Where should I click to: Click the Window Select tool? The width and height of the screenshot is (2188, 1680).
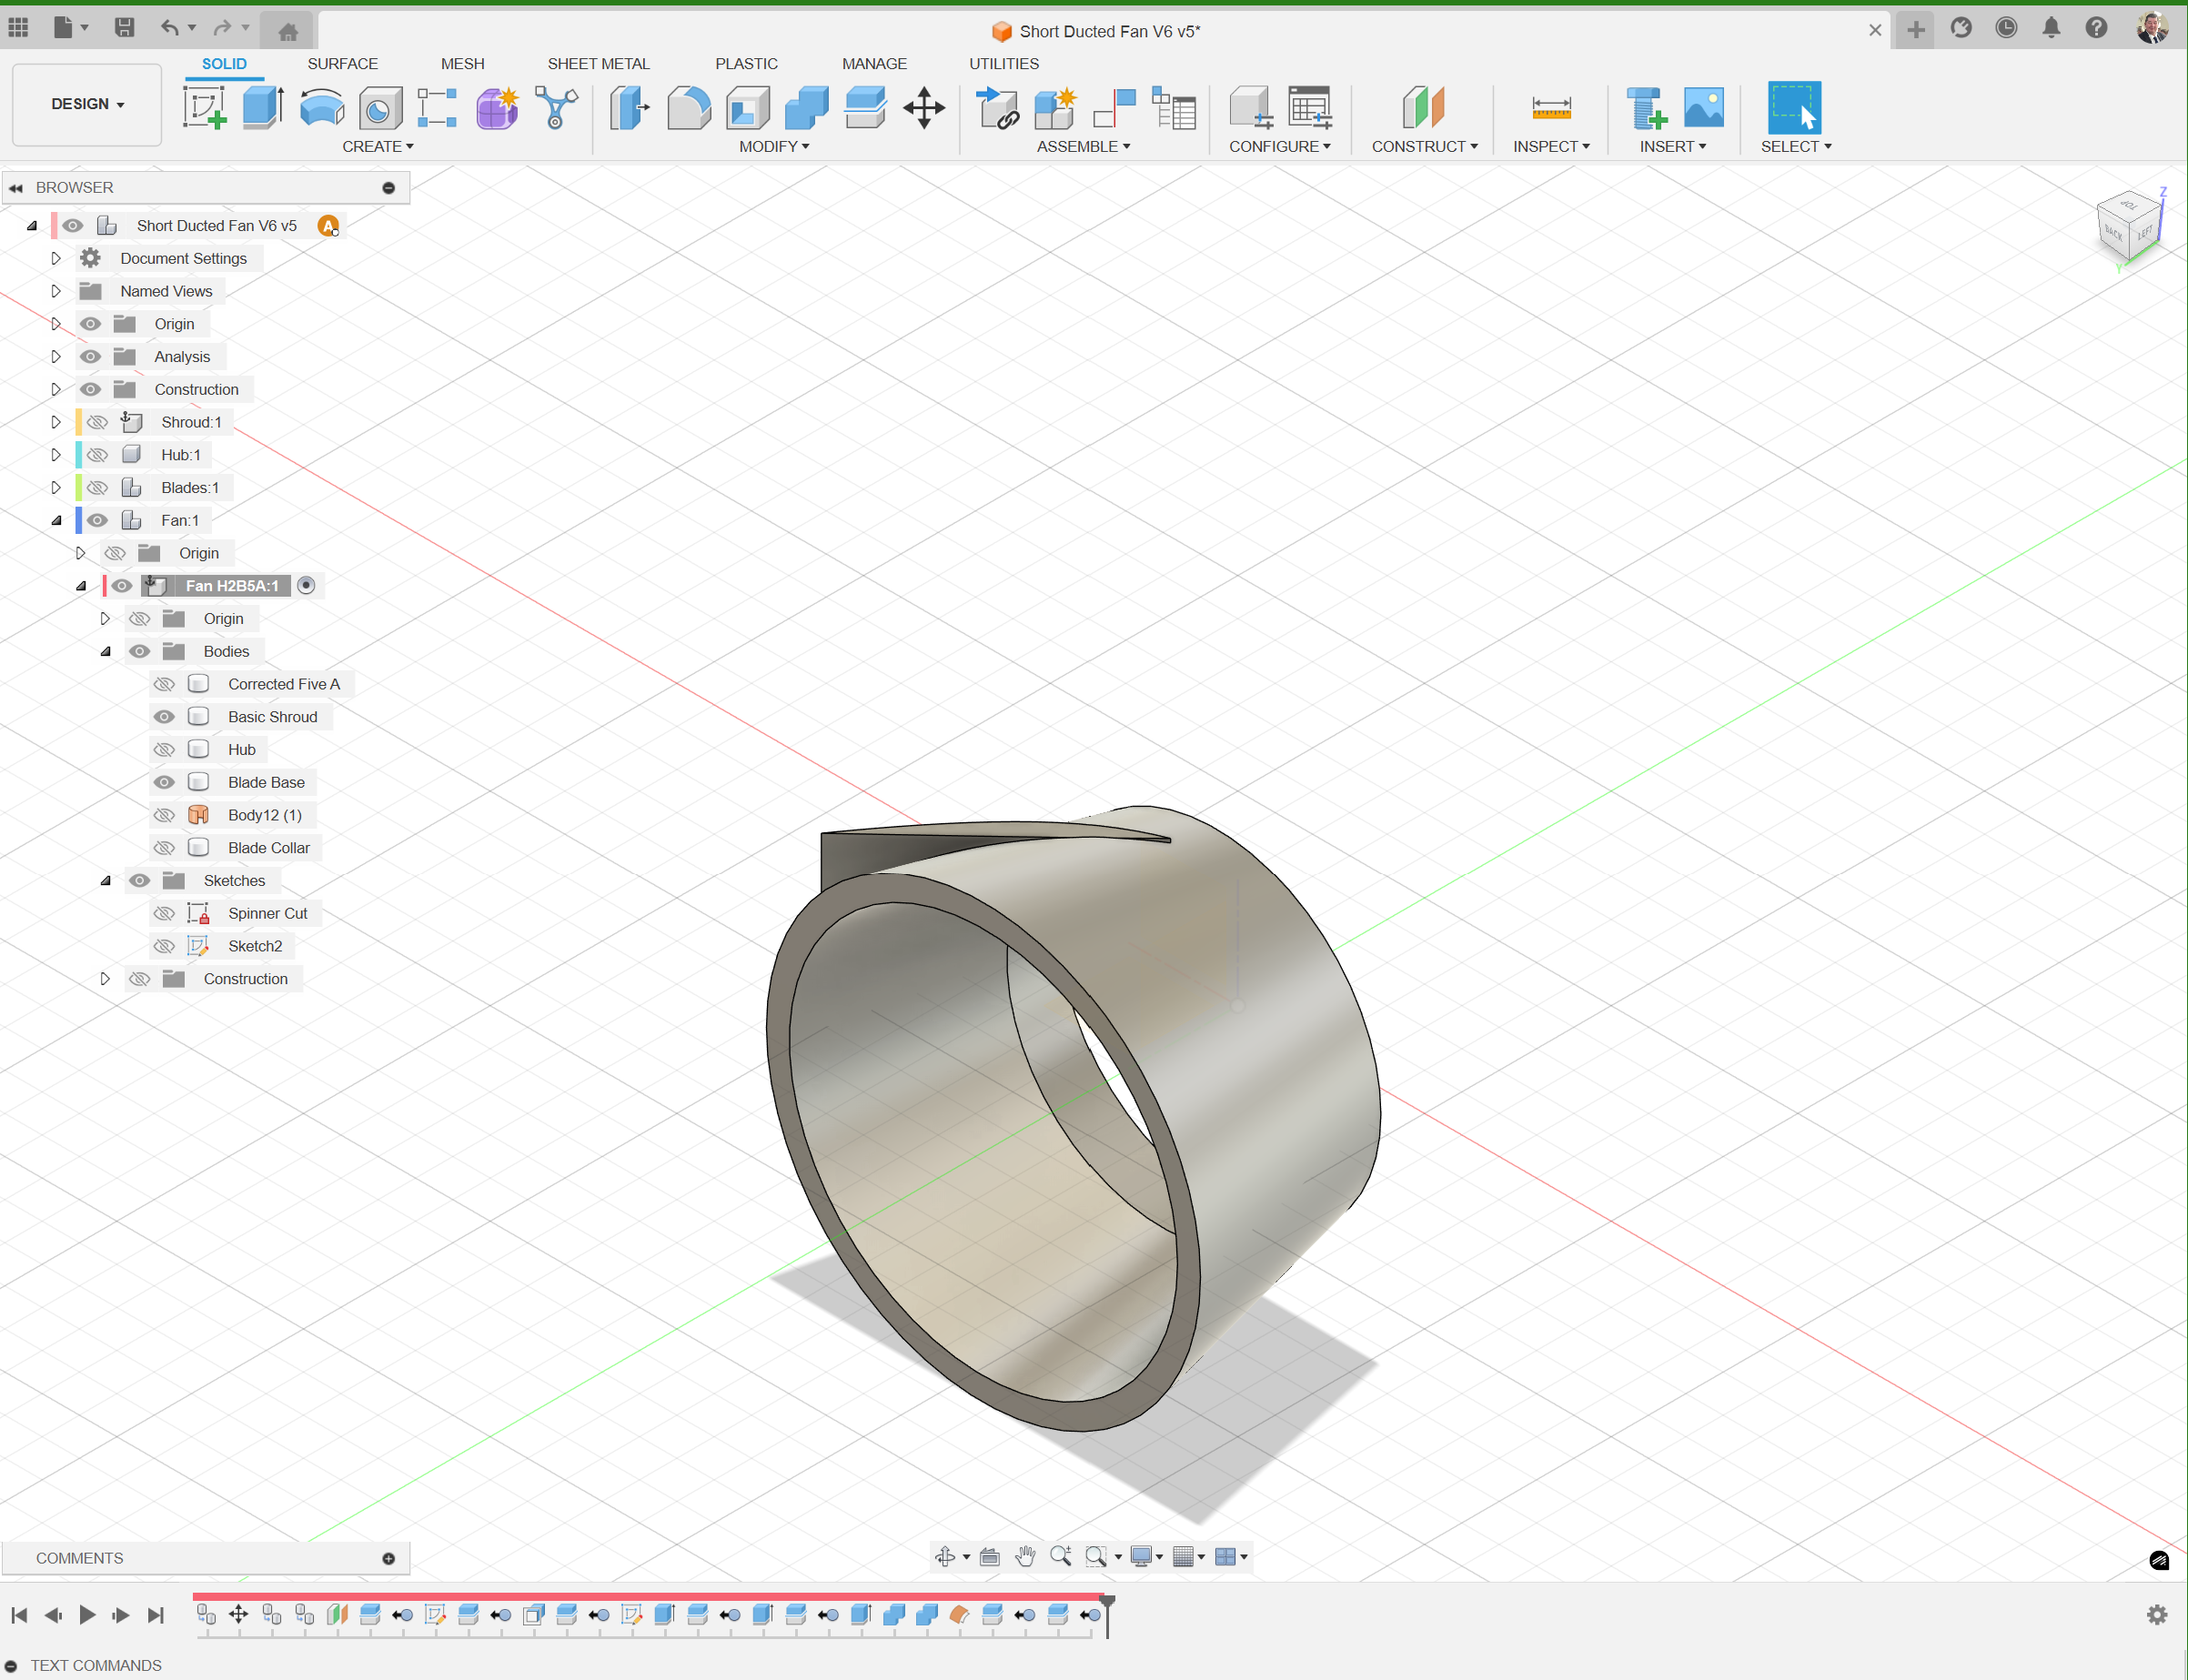pos(1794,107)
